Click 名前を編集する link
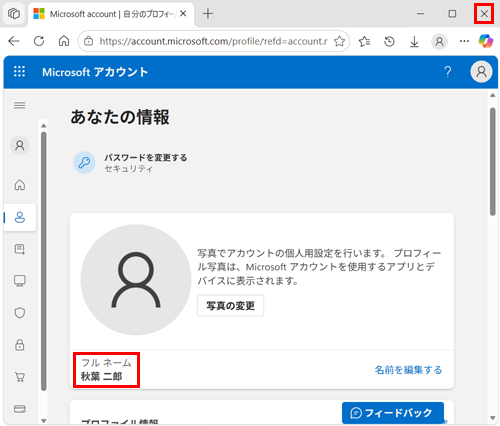Image resolution: width=500 pixels, height=426 pixels. [408, 370]
